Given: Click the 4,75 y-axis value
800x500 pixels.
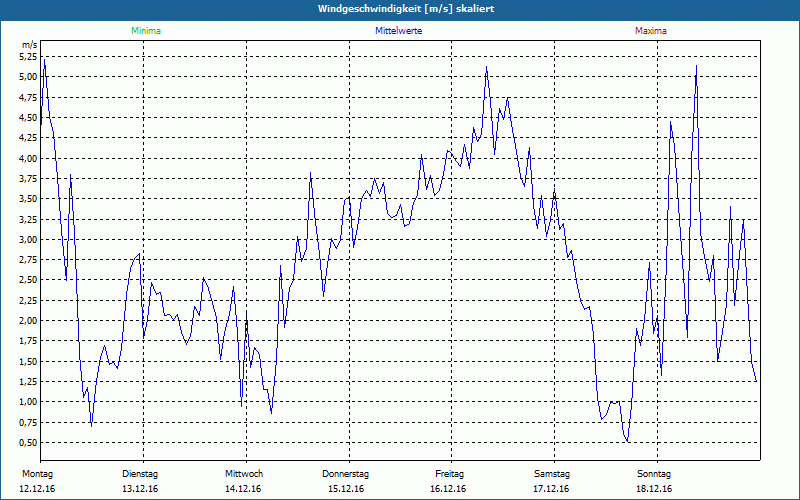Looking at the screenshot, I should [x=28, y=97].
